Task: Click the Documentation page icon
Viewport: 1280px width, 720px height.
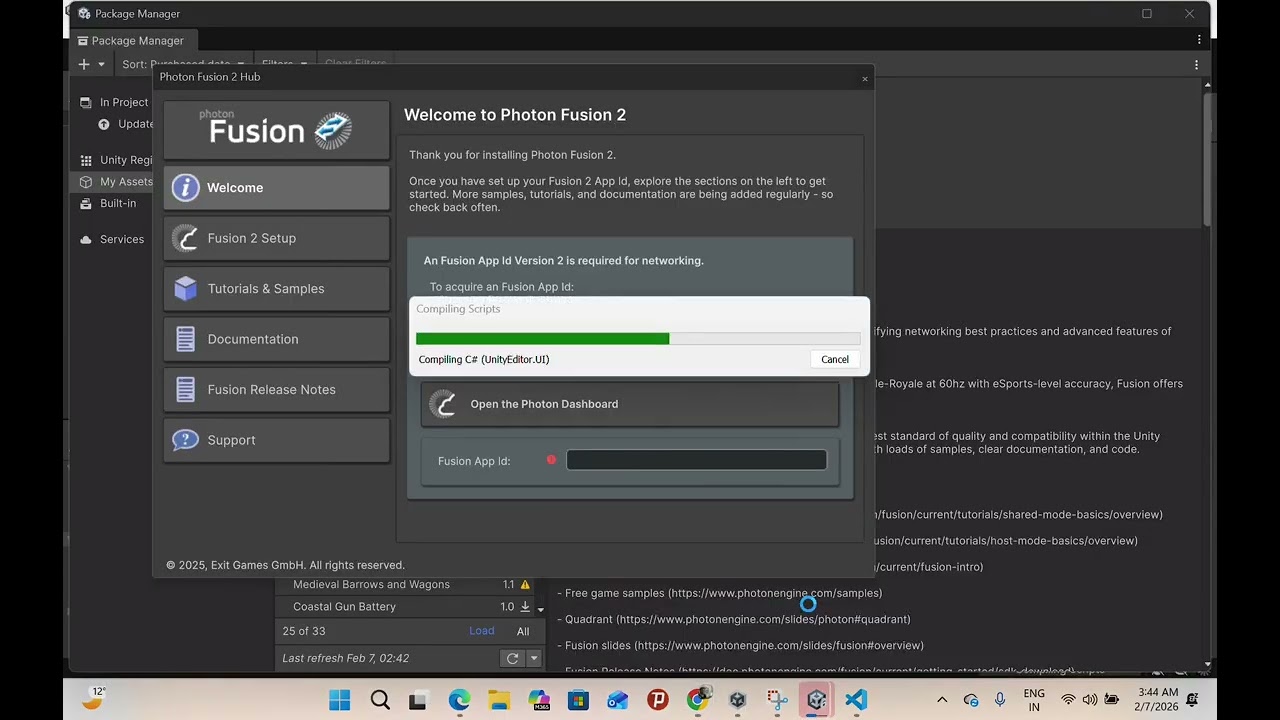Action: pos(185,339)
